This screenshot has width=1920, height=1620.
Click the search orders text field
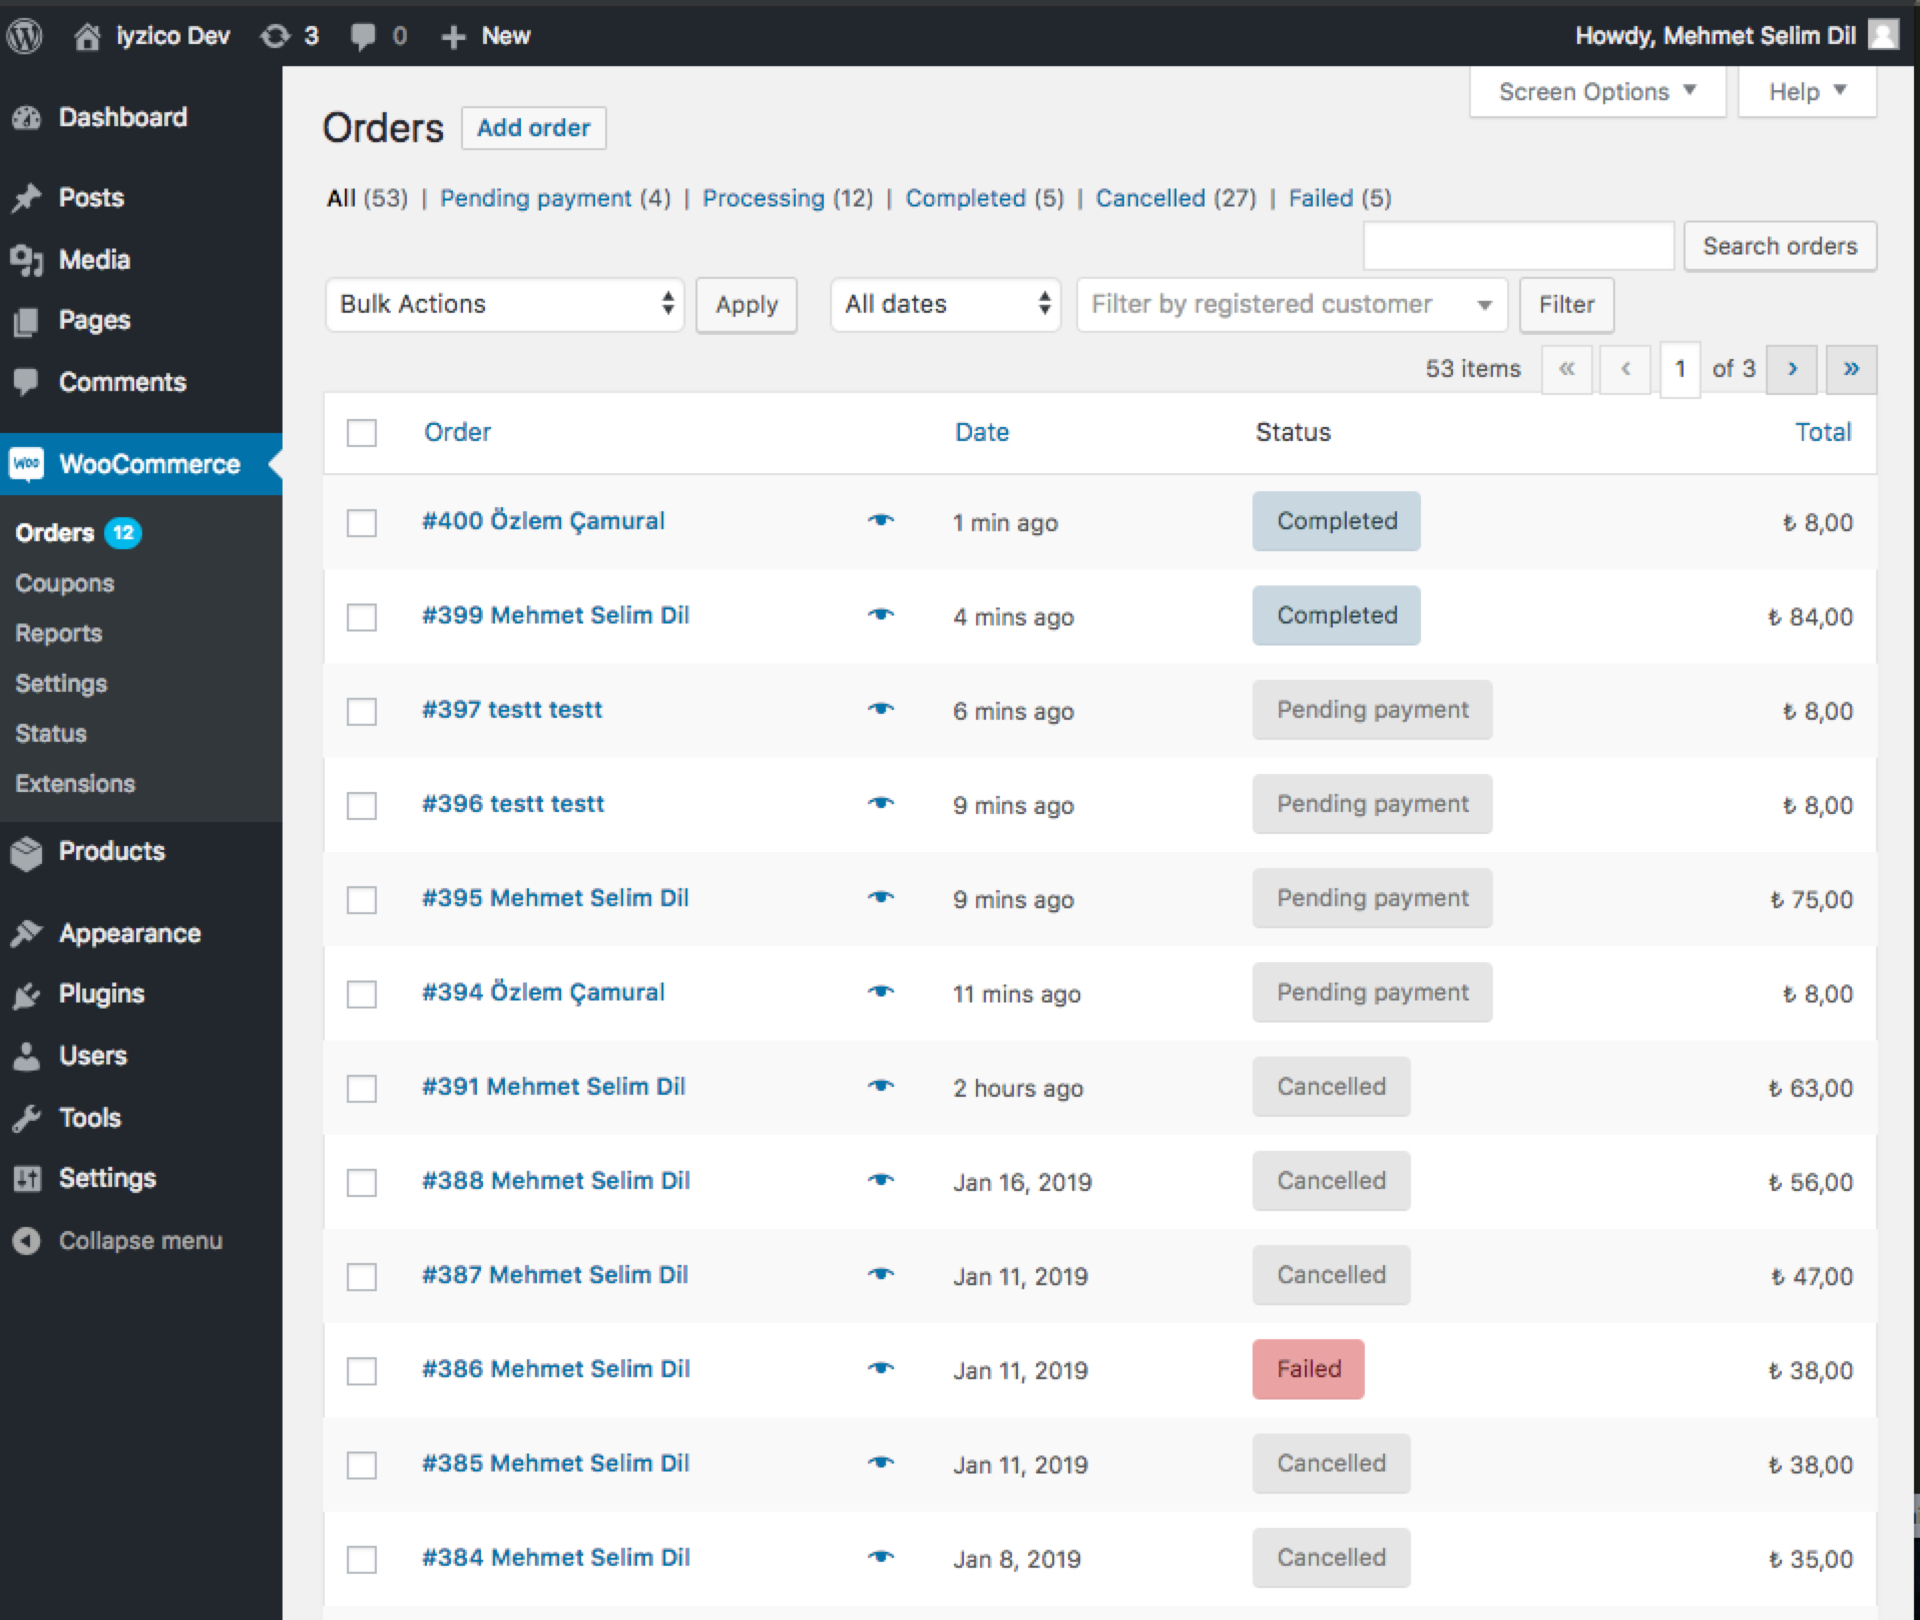coord(1518,246)
